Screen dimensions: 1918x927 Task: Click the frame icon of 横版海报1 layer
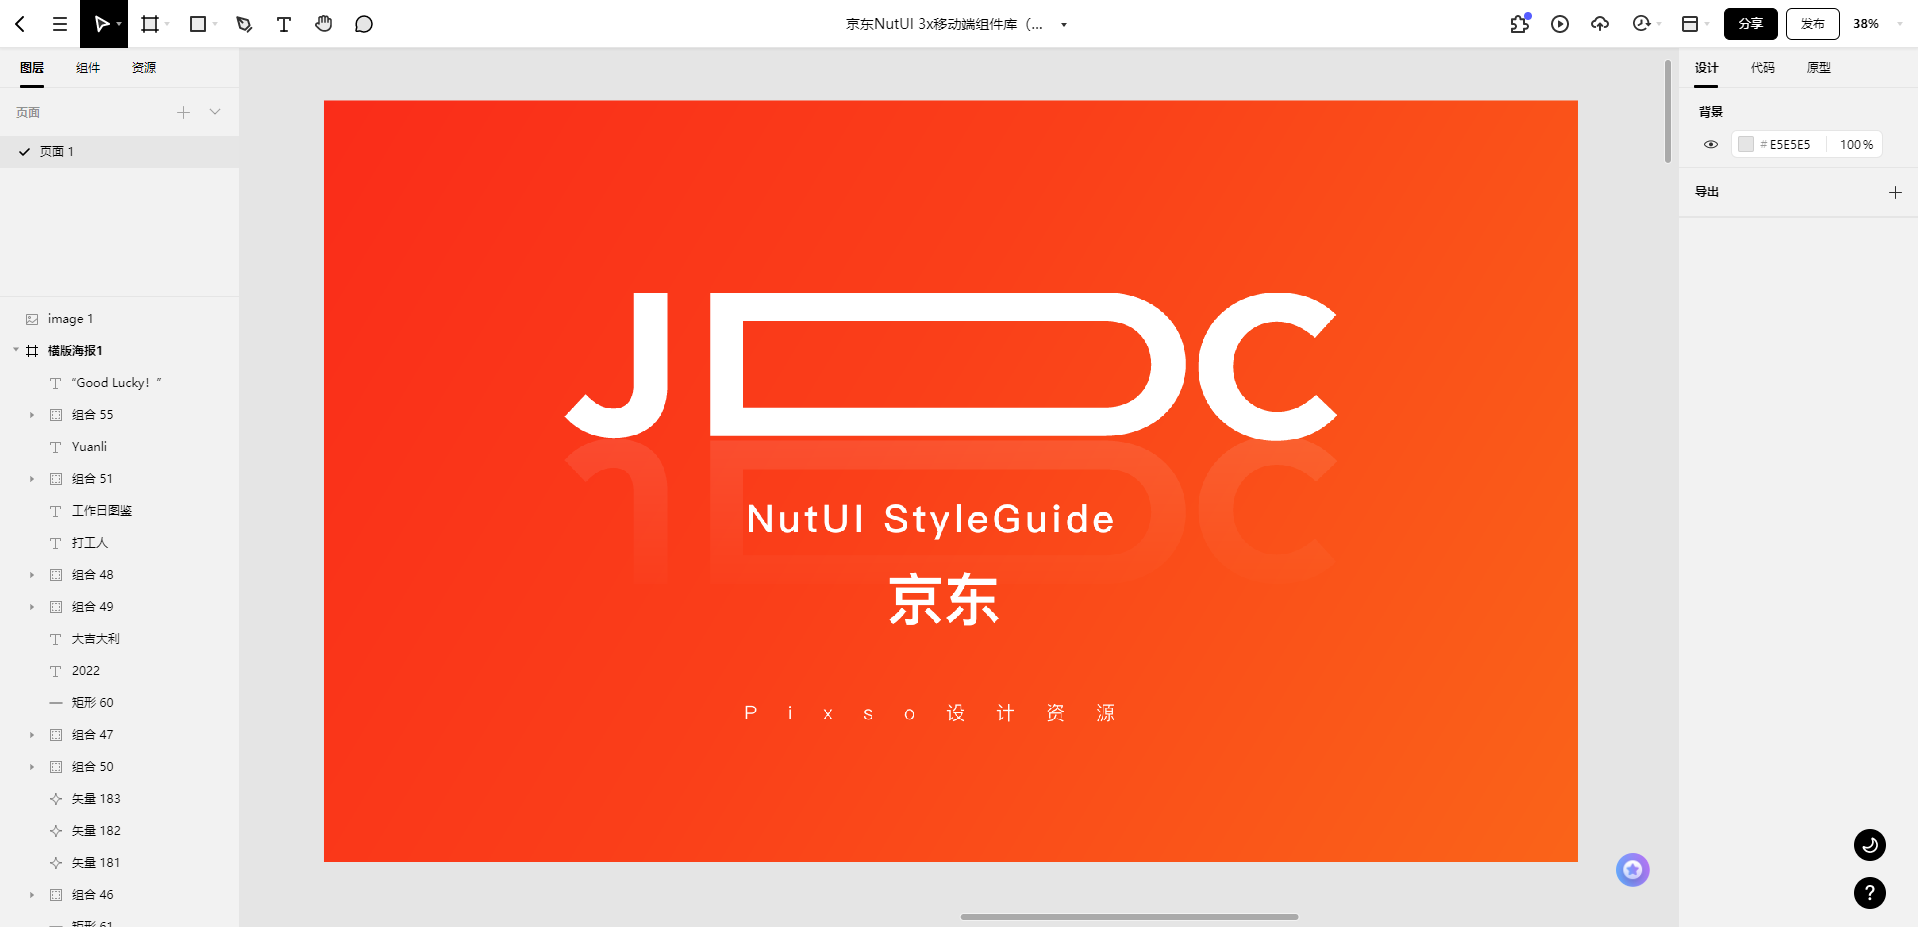(x=32, y=351)
